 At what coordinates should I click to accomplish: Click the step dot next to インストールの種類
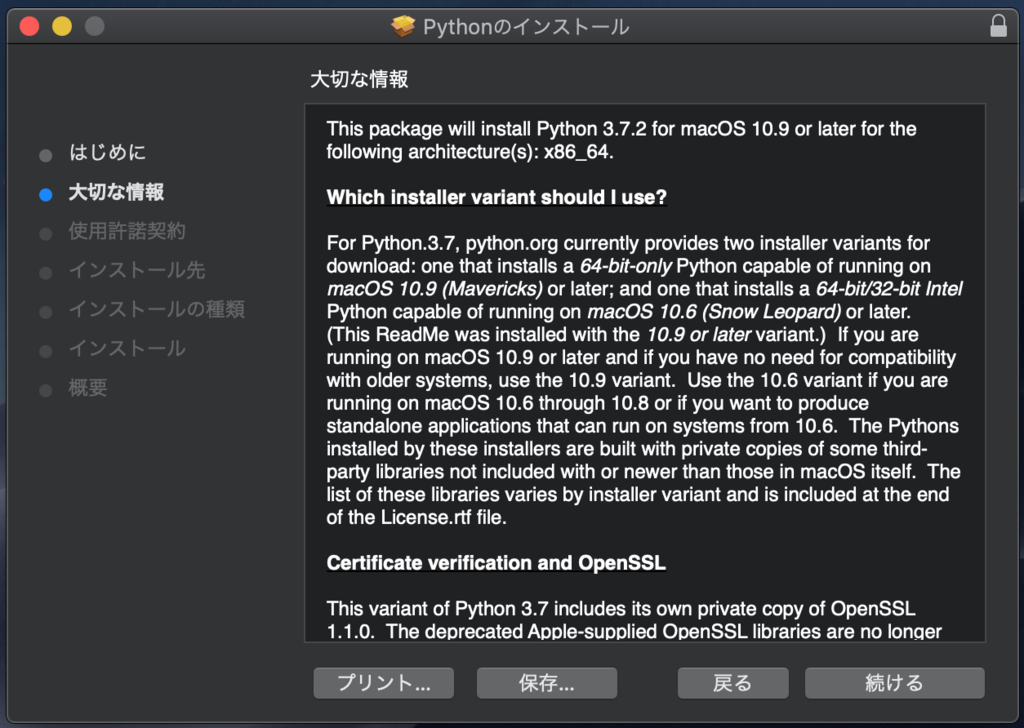[45, 310]
